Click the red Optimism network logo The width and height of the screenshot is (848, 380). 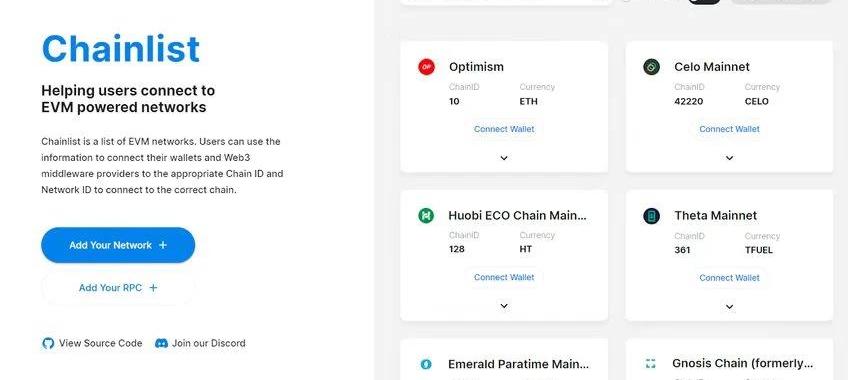tap(426, 67)
